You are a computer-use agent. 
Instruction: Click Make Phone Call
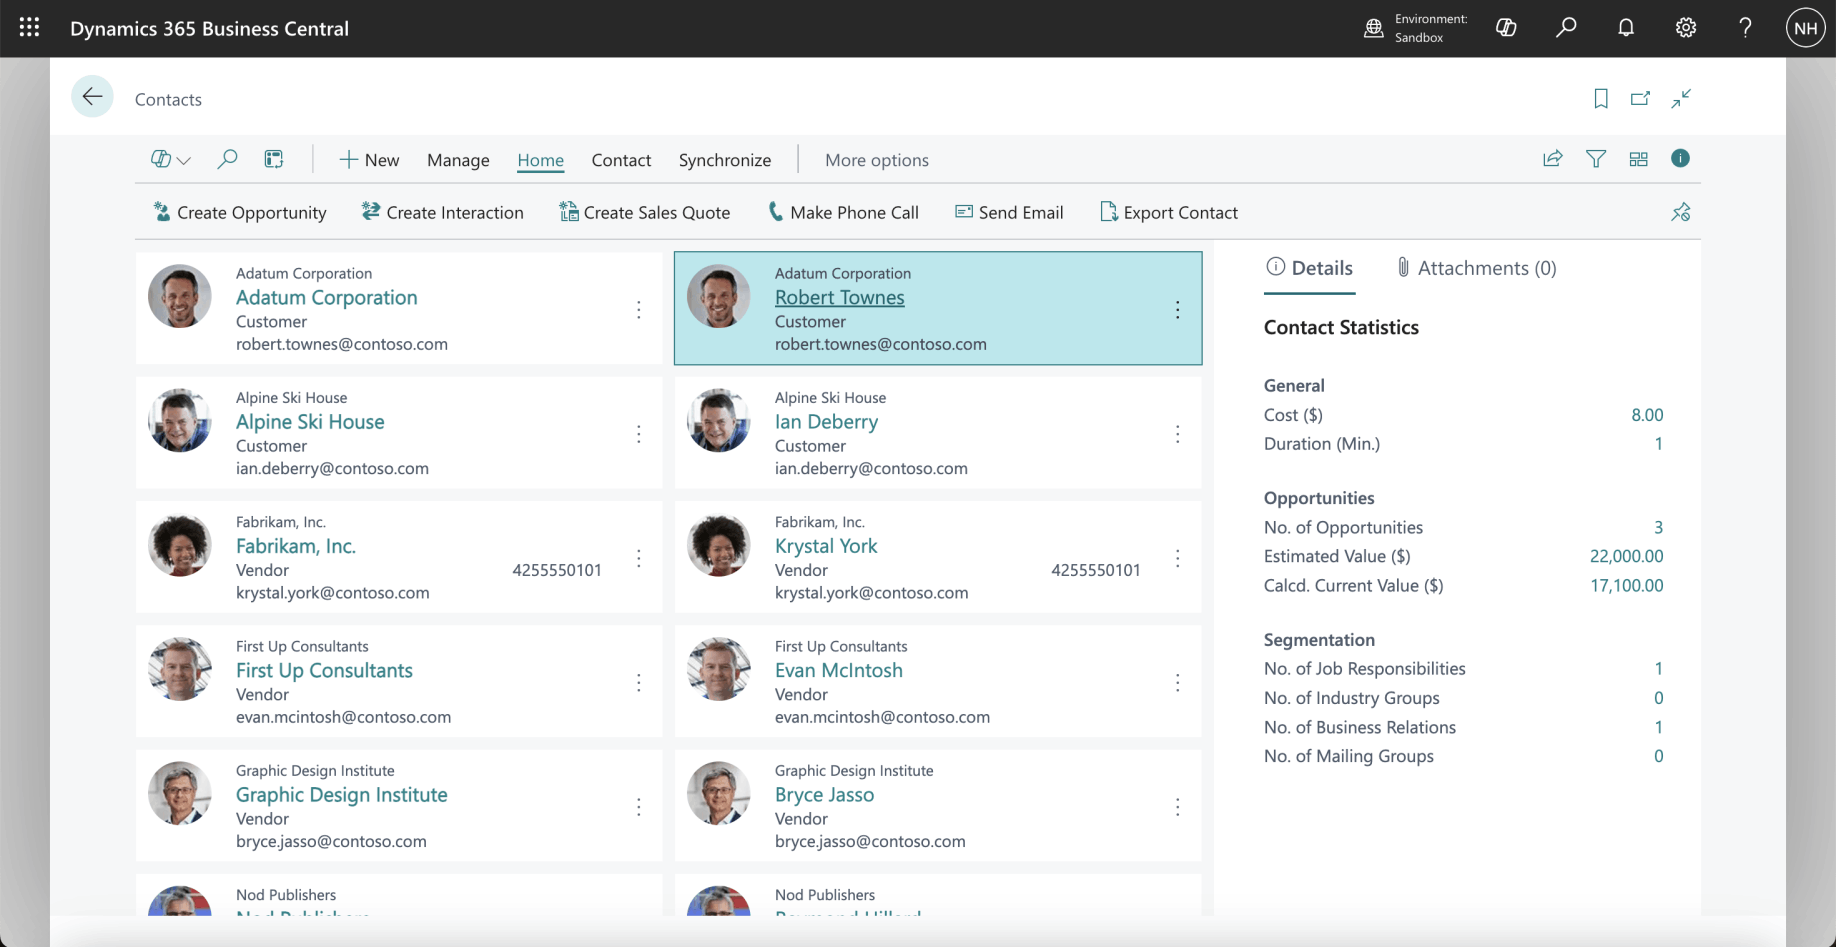(x=843, y=212)
